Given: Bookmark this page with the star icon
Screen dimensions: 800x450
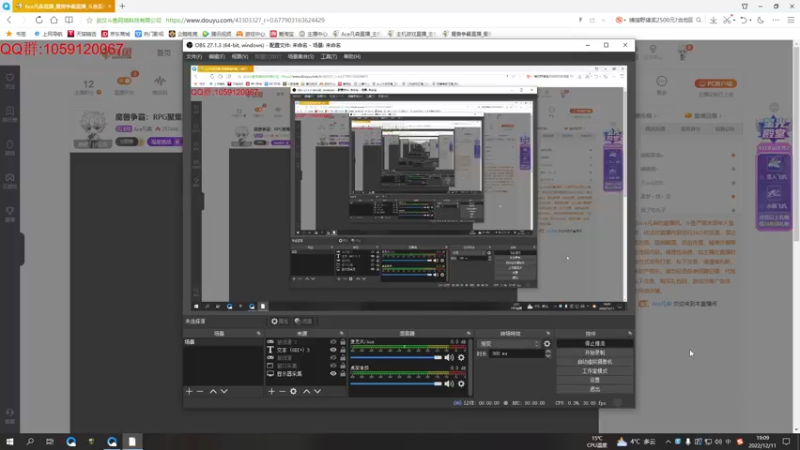Looking at the screenshot, I should click(x=89, y=20).
